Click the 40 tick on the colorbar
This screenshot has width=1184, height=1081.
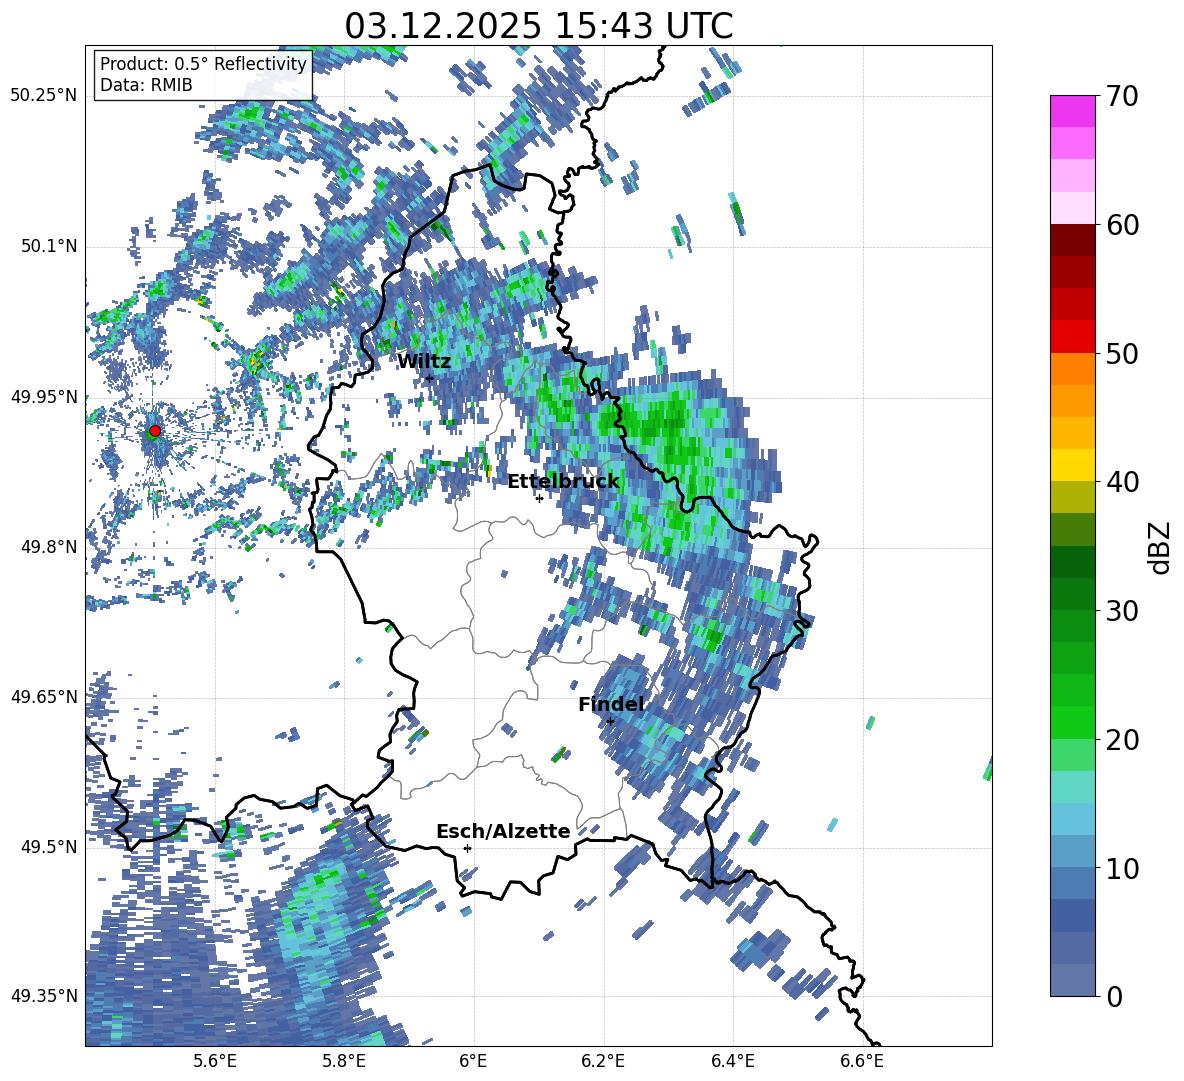[x=1122, y=482]
